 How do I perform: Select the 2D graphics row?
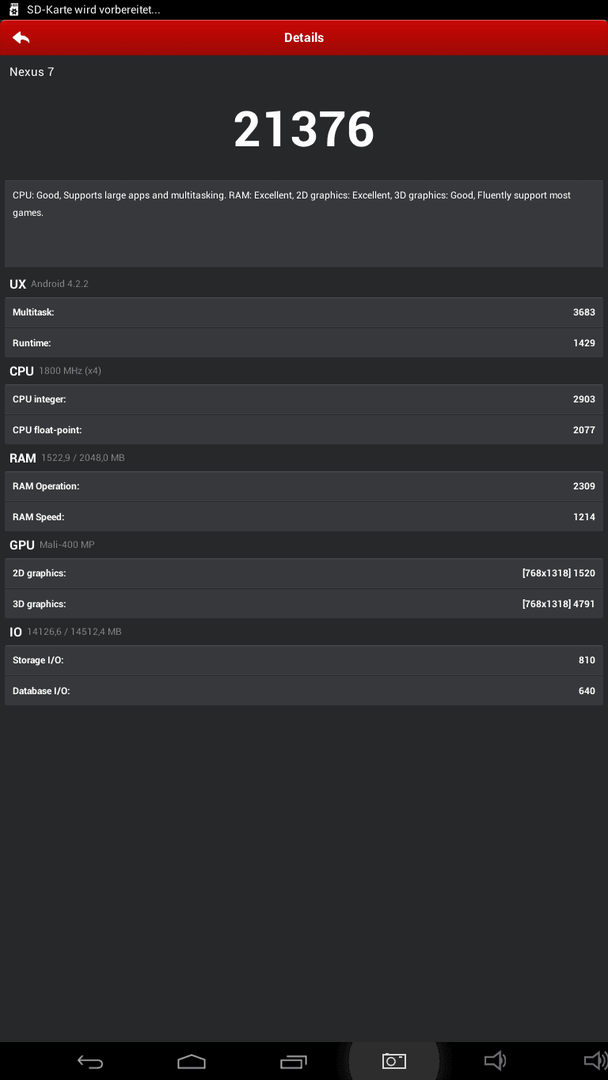pyautogui.click(x=304, y=573)
